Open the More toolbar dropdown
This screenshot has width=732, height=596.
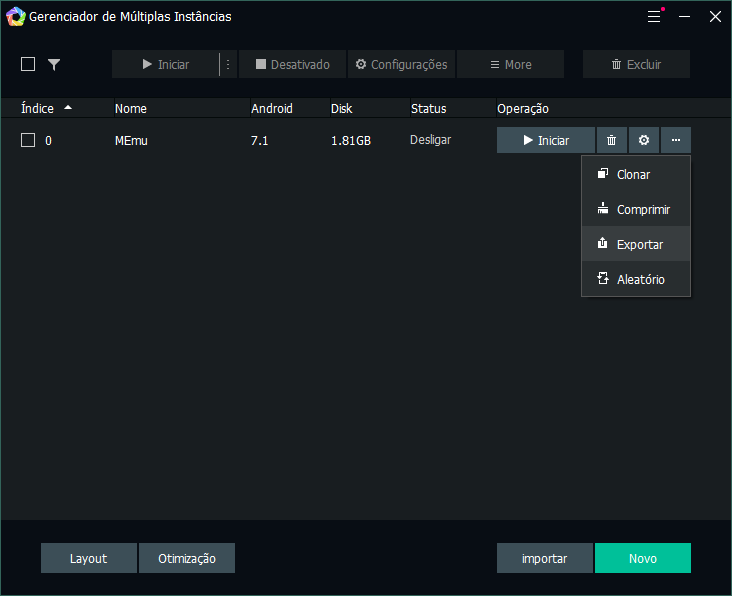510,64
